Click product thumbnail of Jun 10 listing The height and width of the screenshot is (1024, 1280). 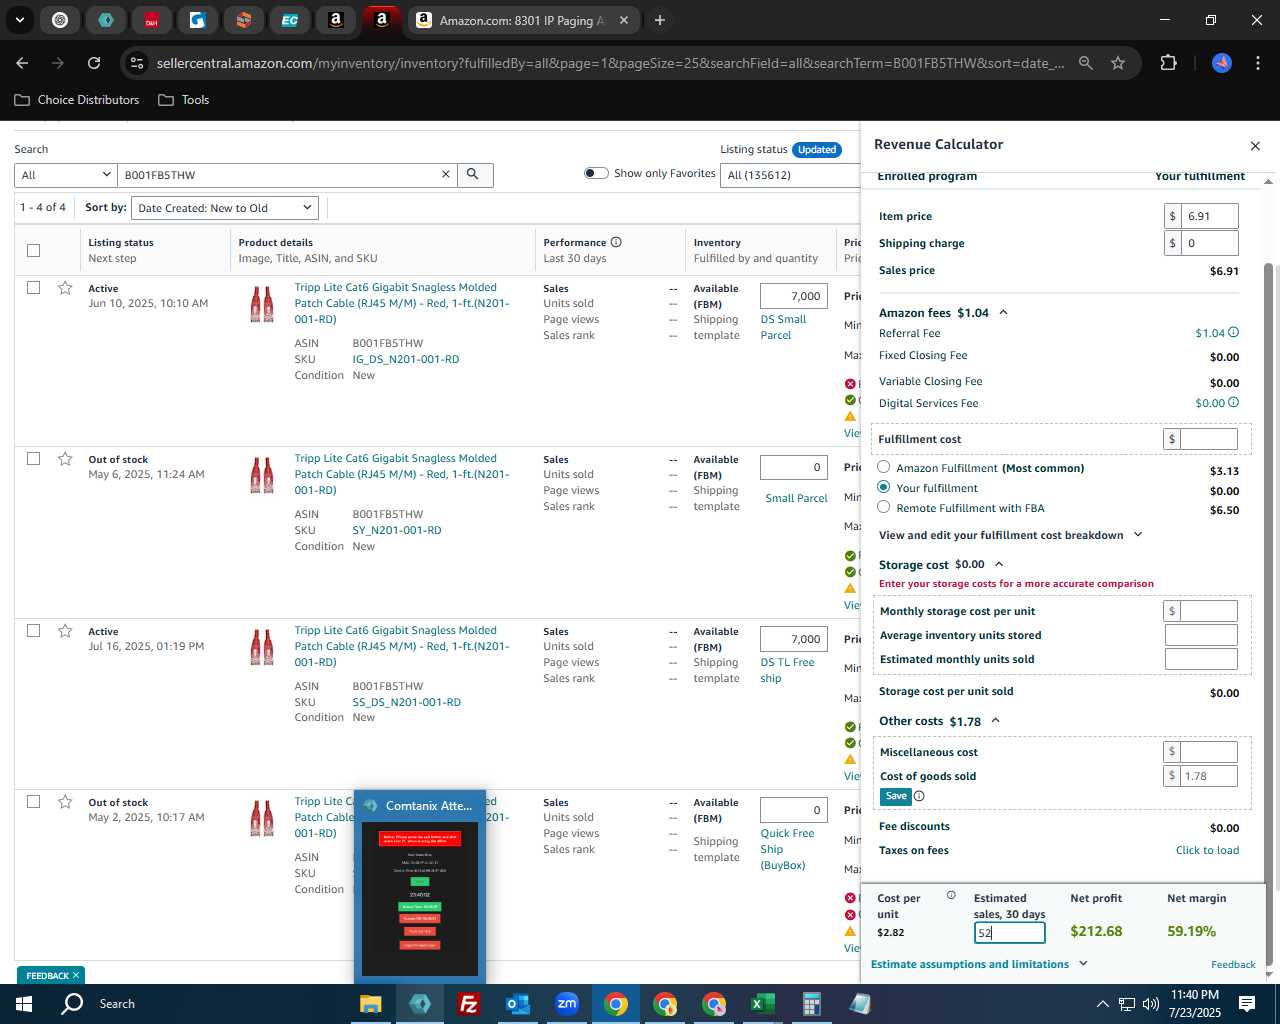click(x=262, y=304)
